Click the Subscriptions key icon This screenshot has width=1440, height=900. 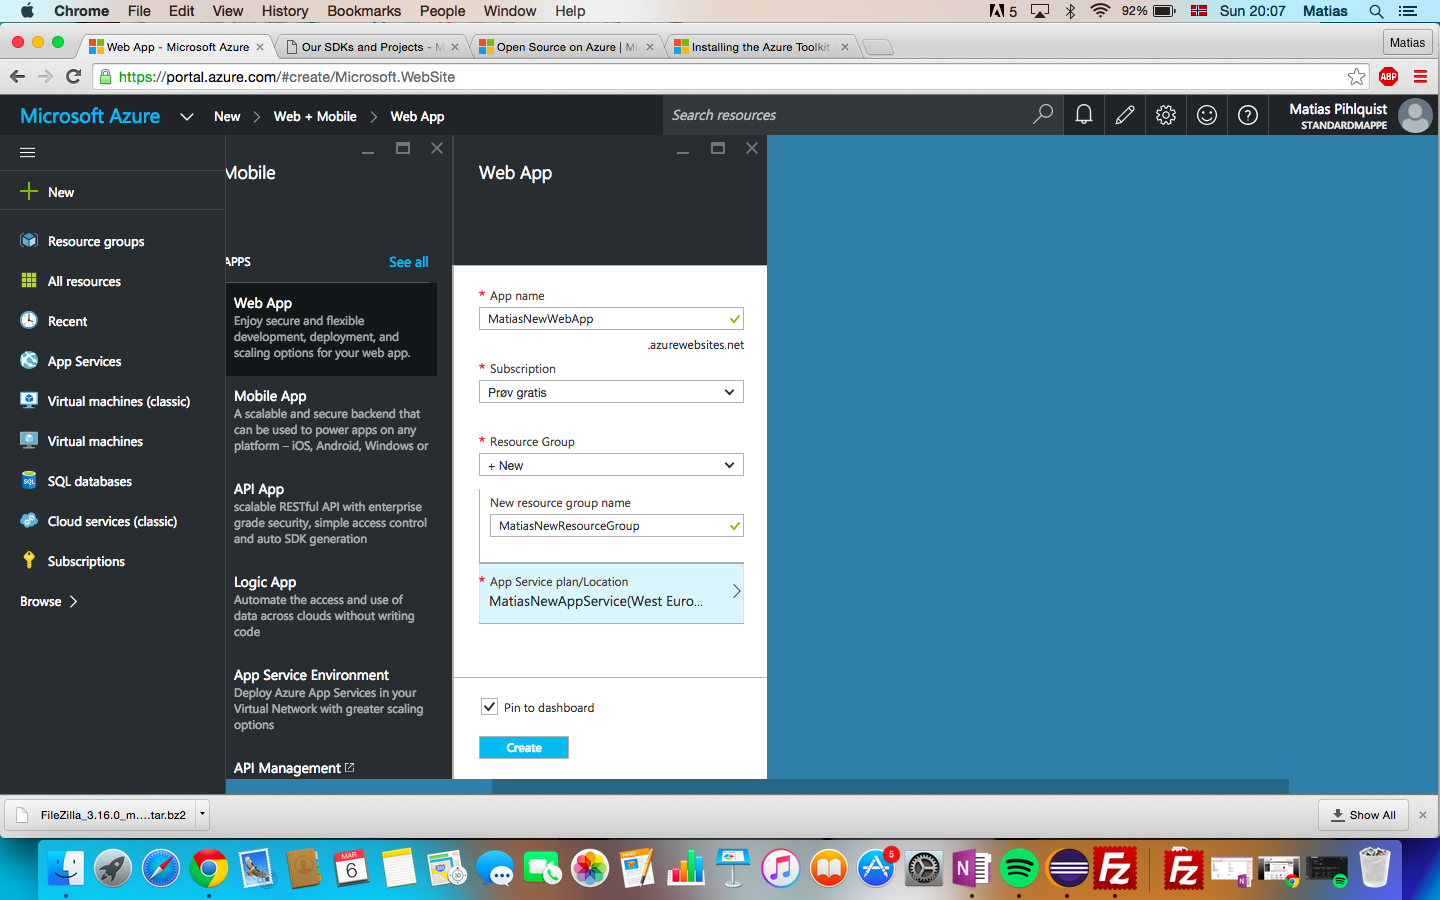pyautogui.click(x=29, y=560)
